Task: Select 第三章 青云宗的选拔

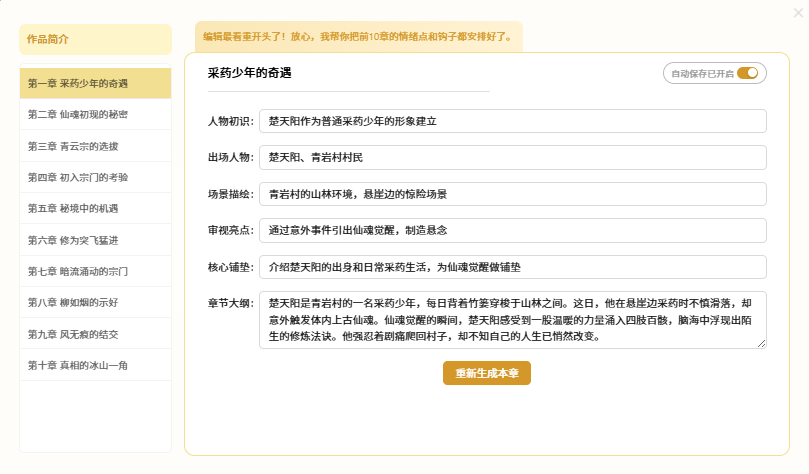Action: (x=95, y=146)
